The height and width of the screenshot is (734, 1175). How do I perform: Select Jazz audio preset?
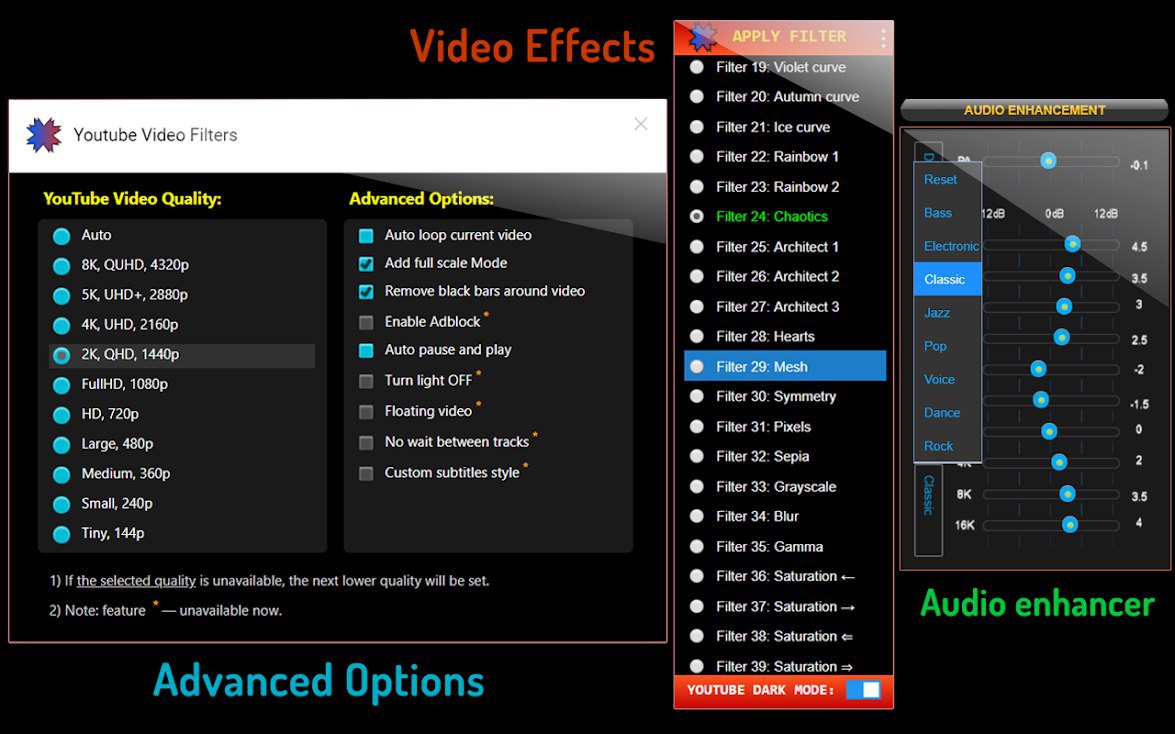coord(947,313)
